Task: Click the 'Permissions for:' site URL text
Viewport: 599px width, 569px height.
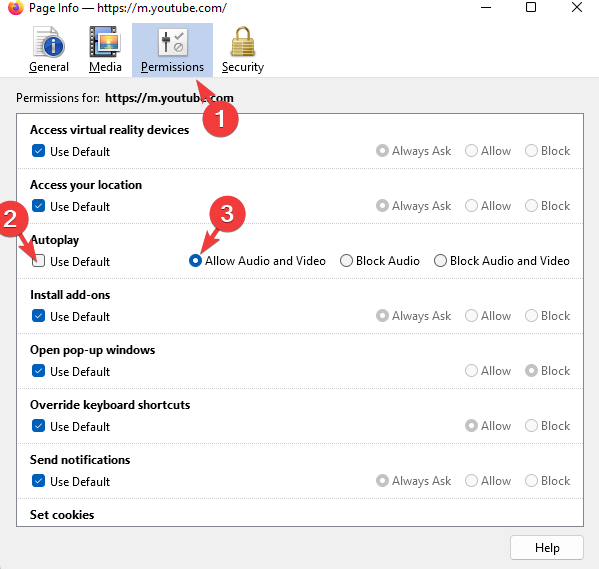Action: pos(169,98)
